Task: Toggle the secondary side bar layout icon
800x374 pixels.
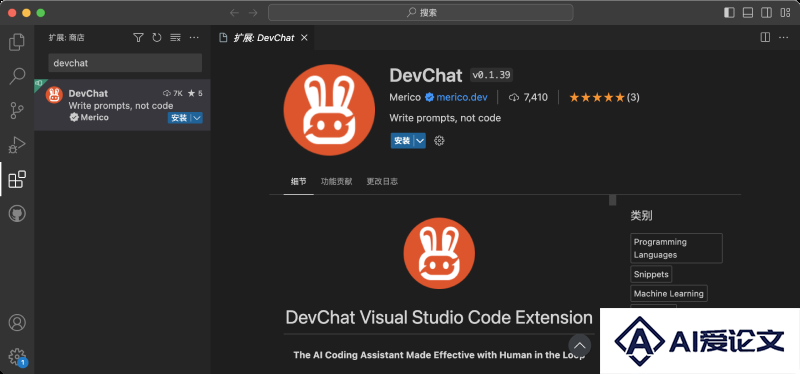Action: [x=766, y=13]
